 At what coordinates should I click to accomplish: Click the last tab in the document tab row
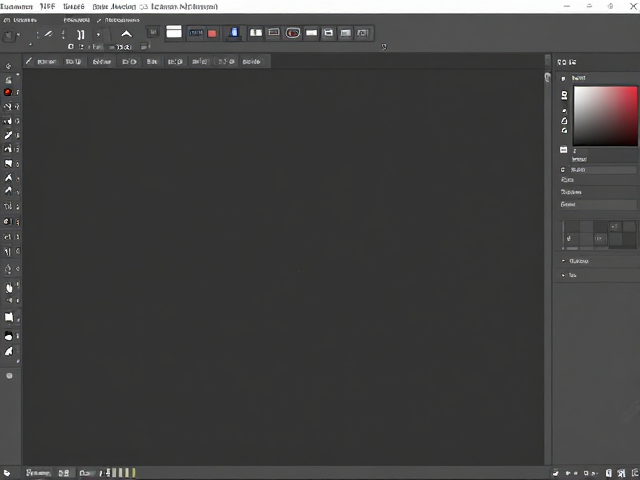[253, 62]
